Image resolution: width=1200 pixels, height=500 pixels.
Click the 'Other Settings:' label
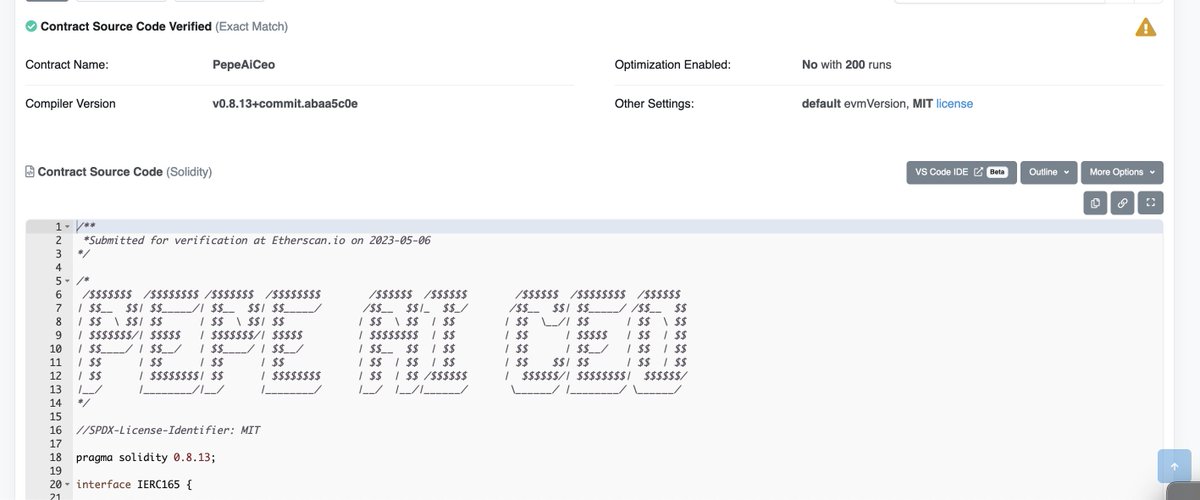click(x=654, y=104)
